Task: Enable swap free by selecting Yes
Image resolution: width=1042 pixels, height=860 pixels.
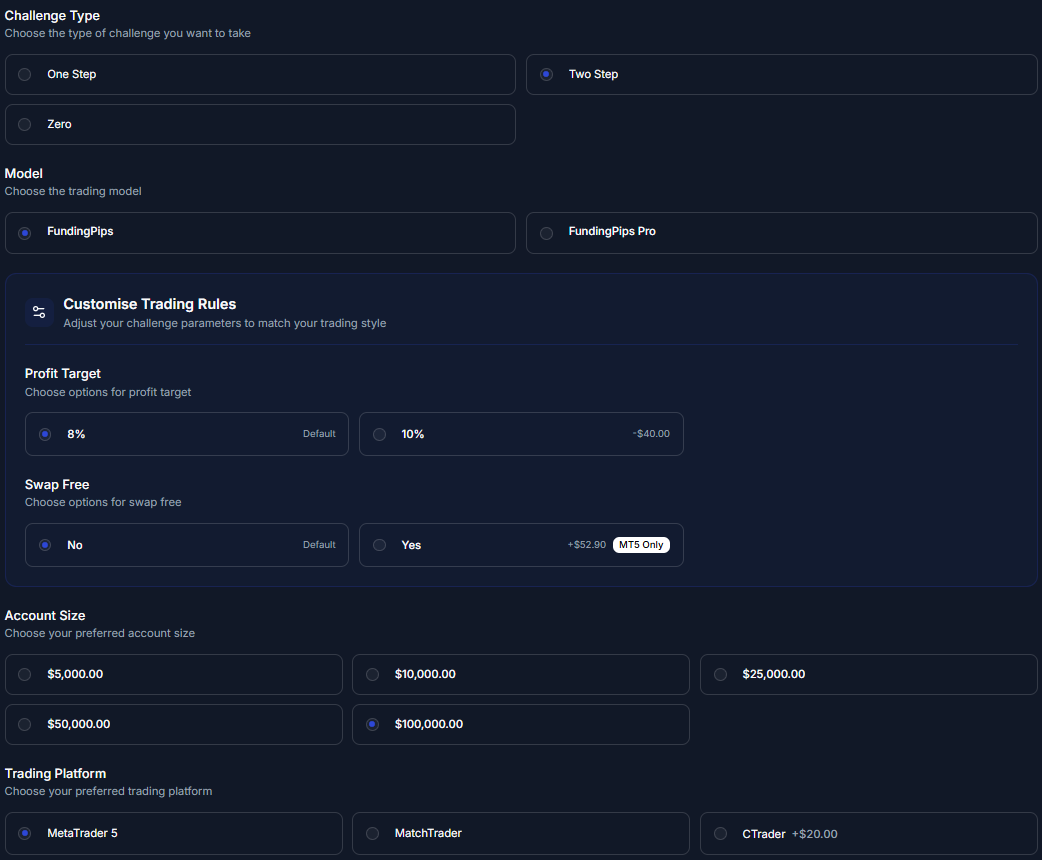Action: pyautogui.click(x=379, y=545)
